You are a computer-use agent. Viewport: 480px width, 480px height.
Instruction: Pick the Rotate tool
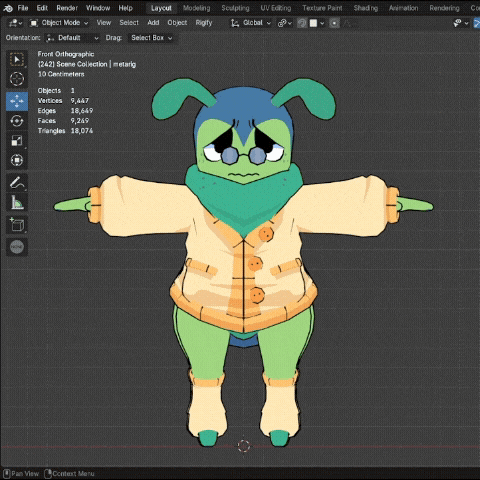[17, 121]
